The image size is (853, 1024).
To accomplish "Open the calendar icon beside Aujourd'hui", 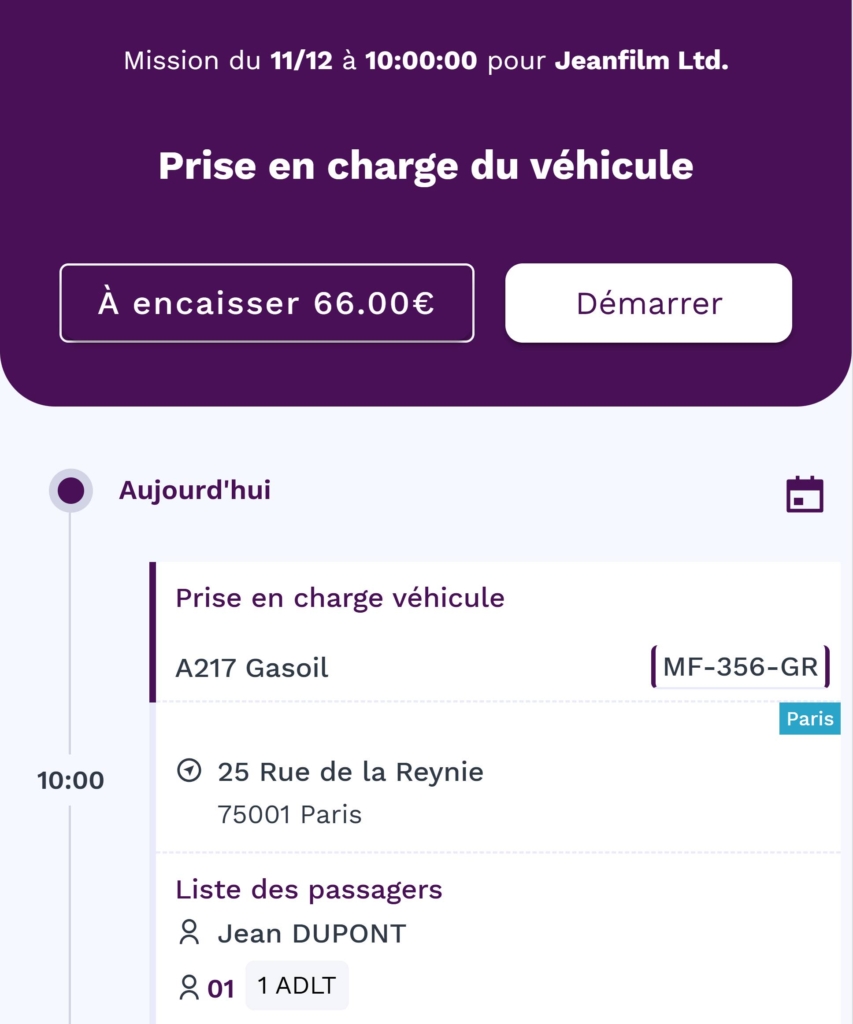I will (804, 494).
